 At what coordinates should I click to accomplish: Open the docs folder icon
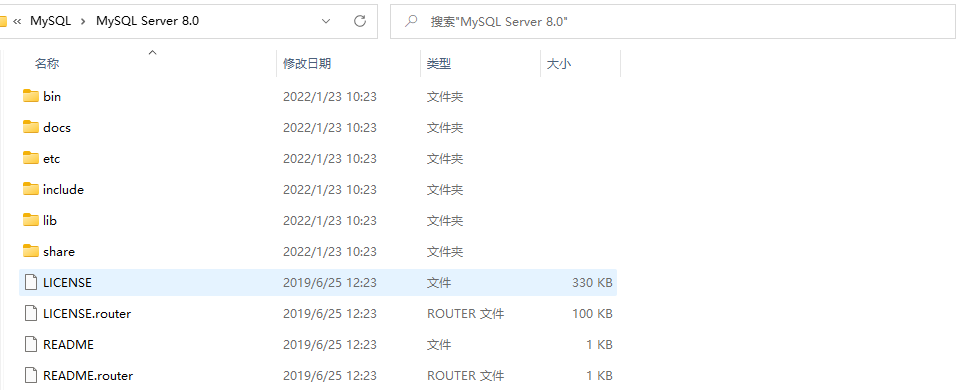coord(31,127)
